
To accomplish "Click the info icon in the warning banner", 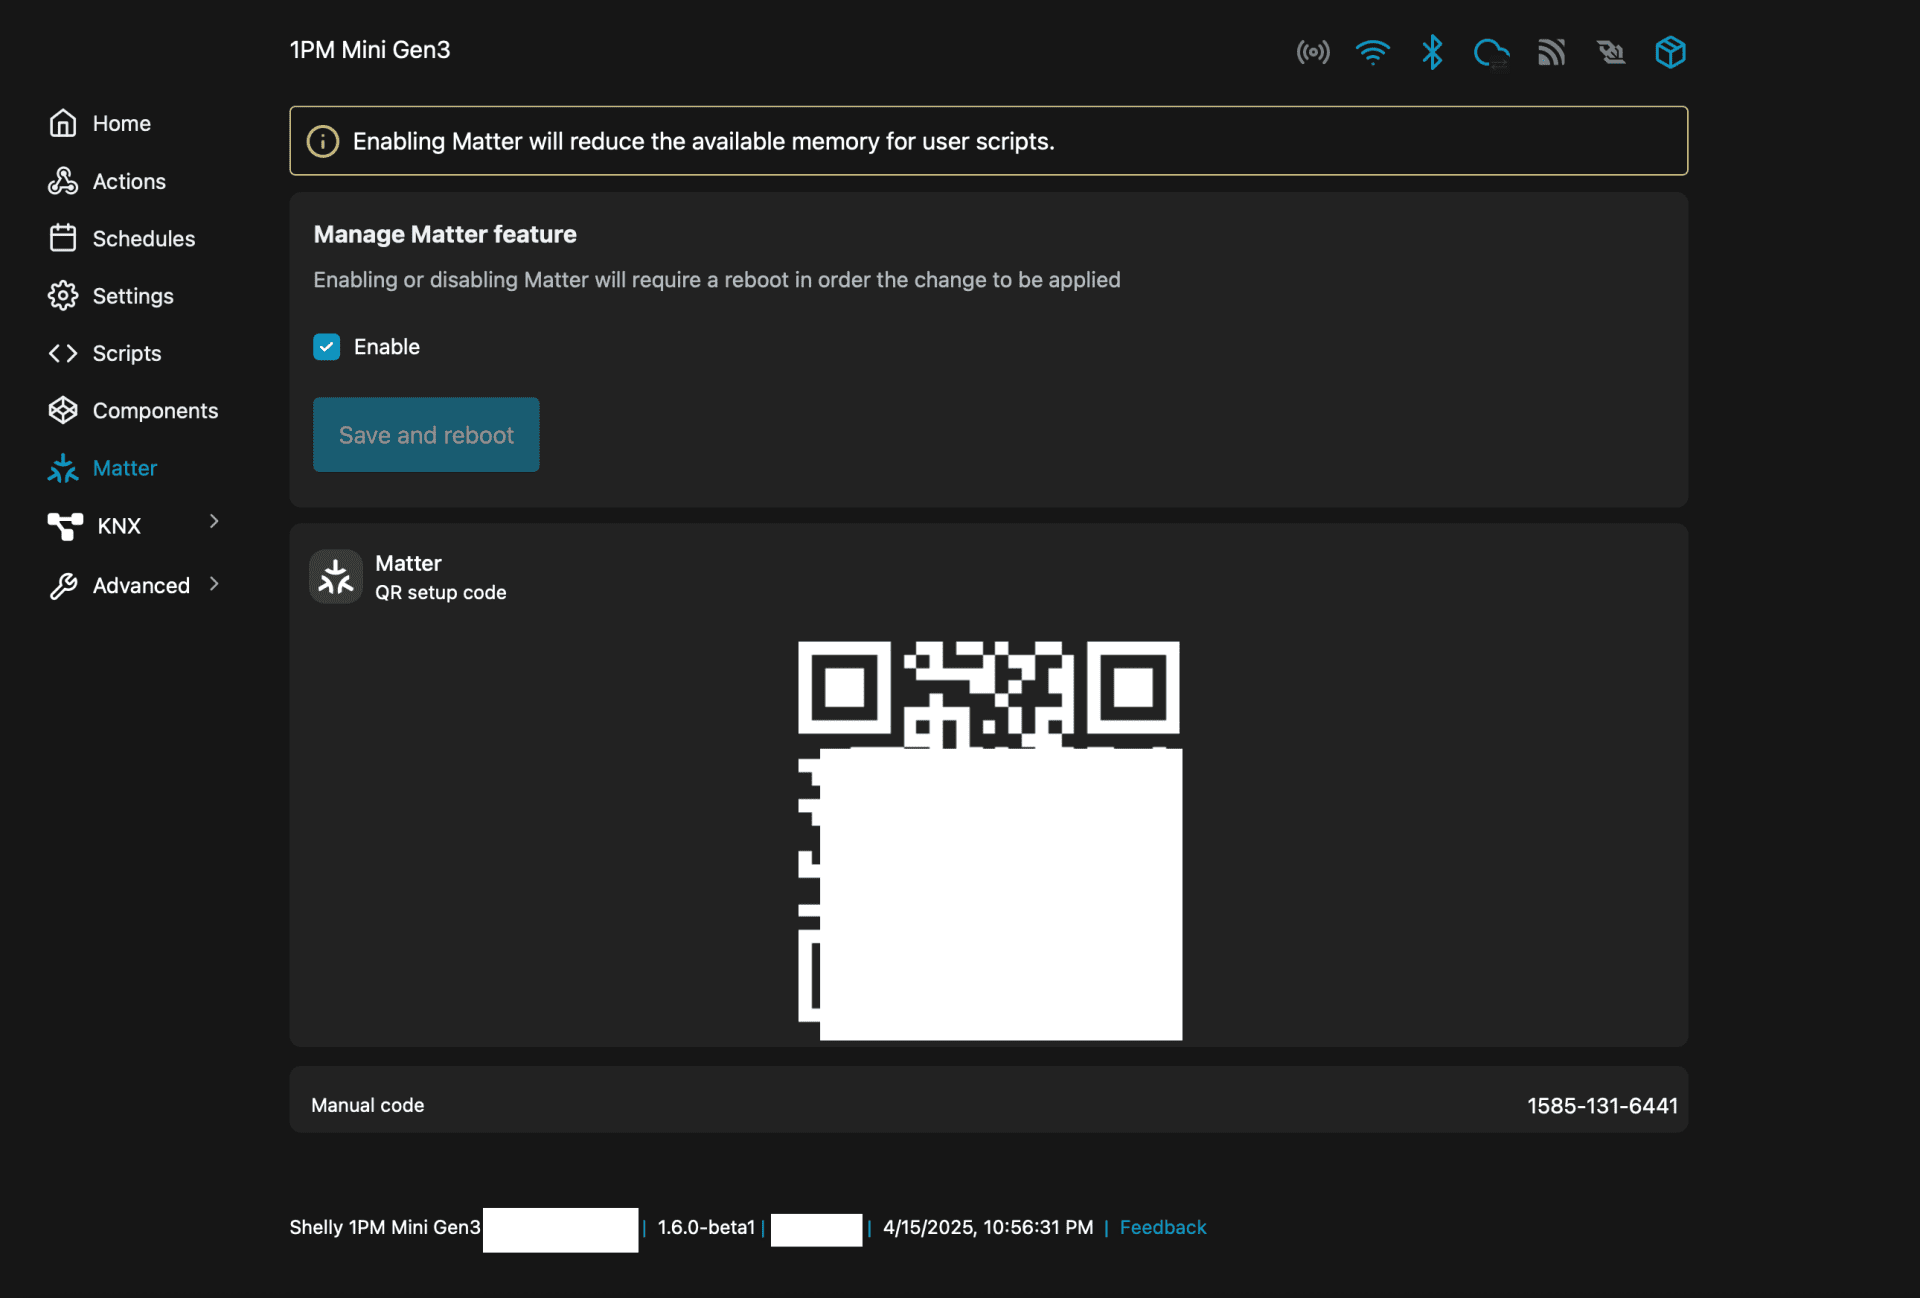I will [322, 141].
